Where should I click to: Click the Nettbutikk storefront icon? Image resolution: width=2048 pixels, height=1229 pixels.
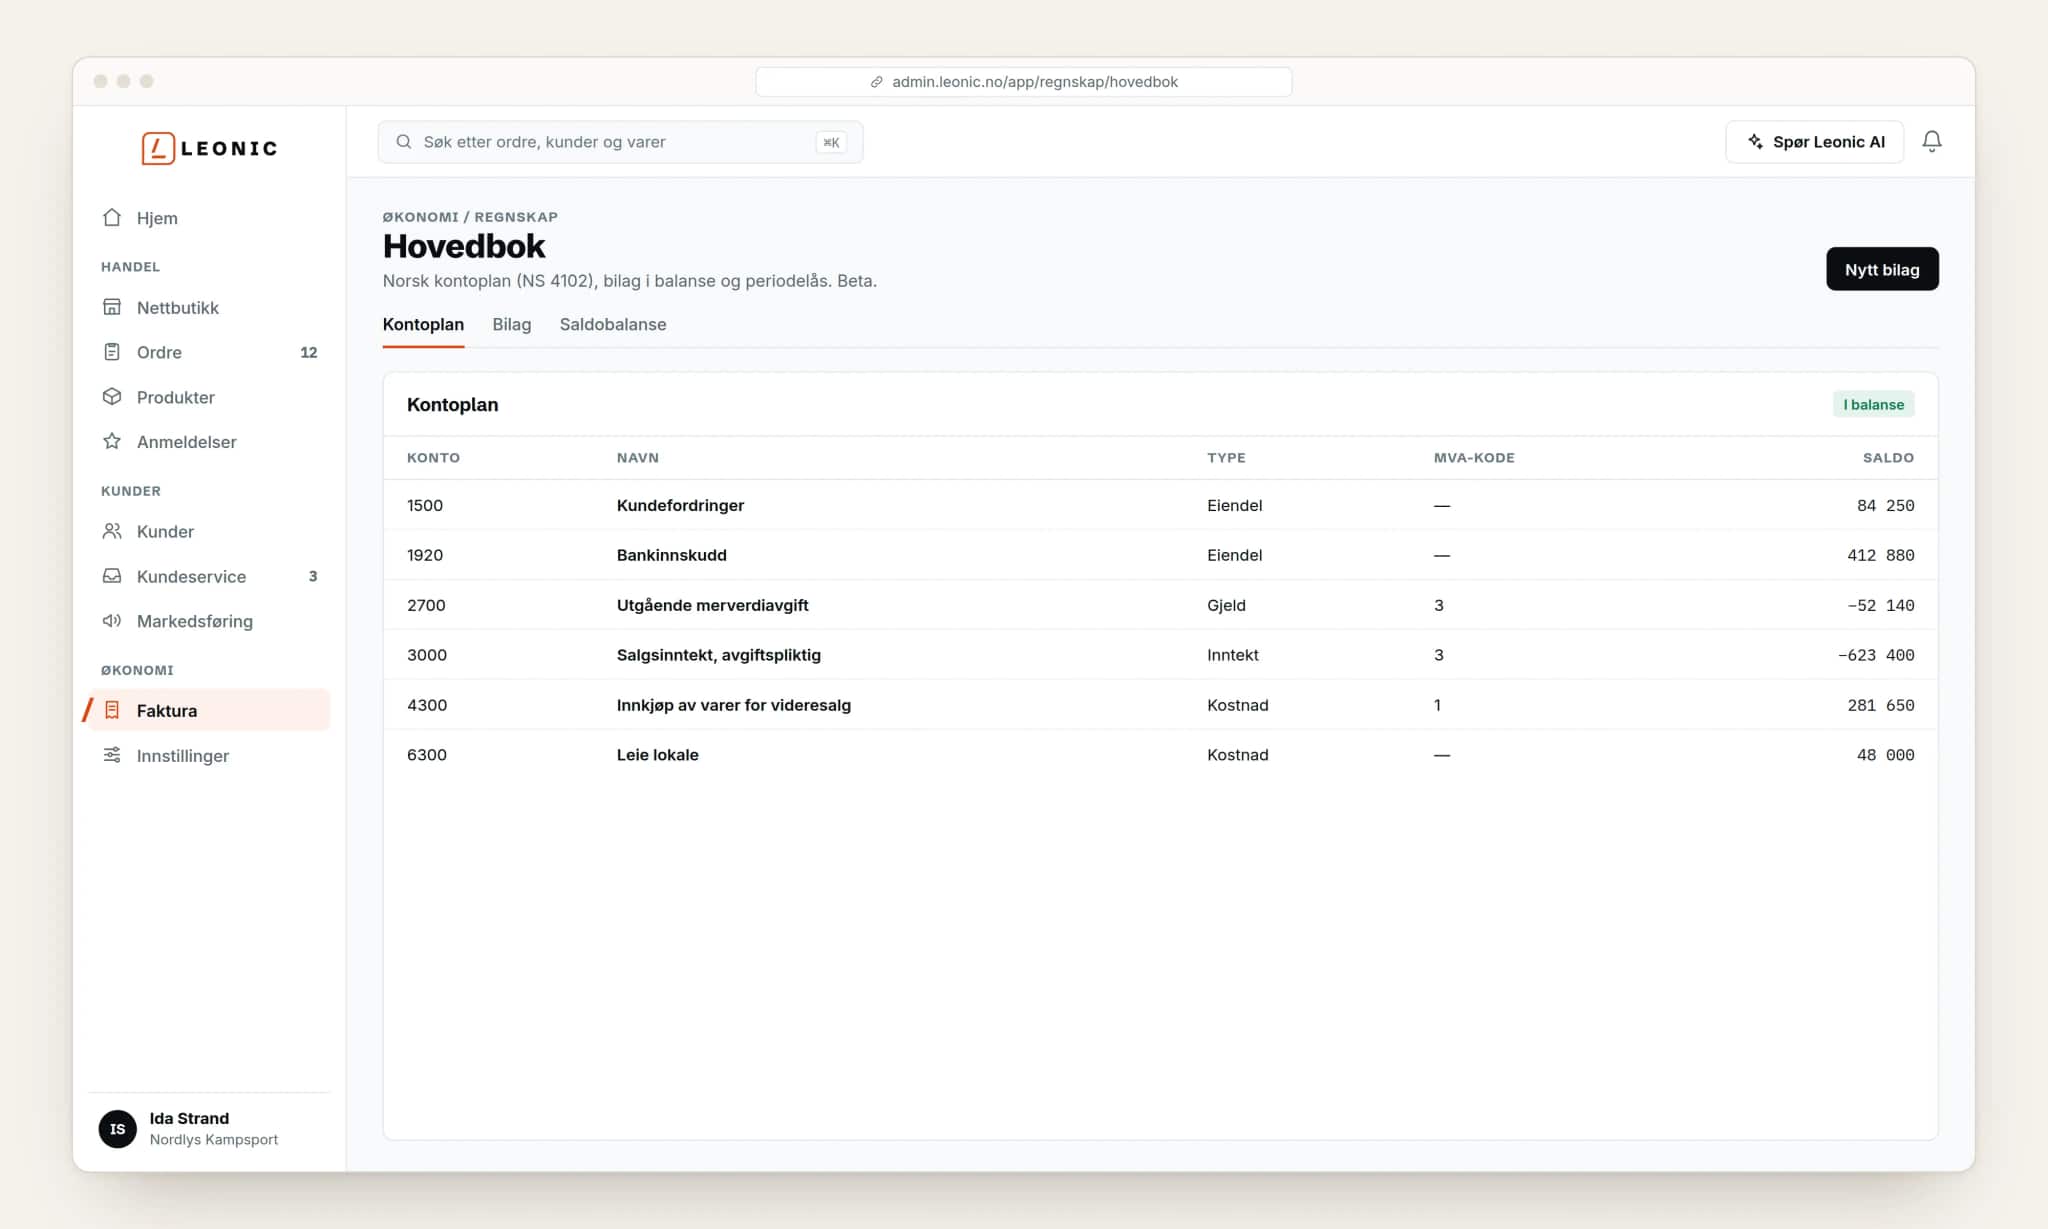[112, 307]
